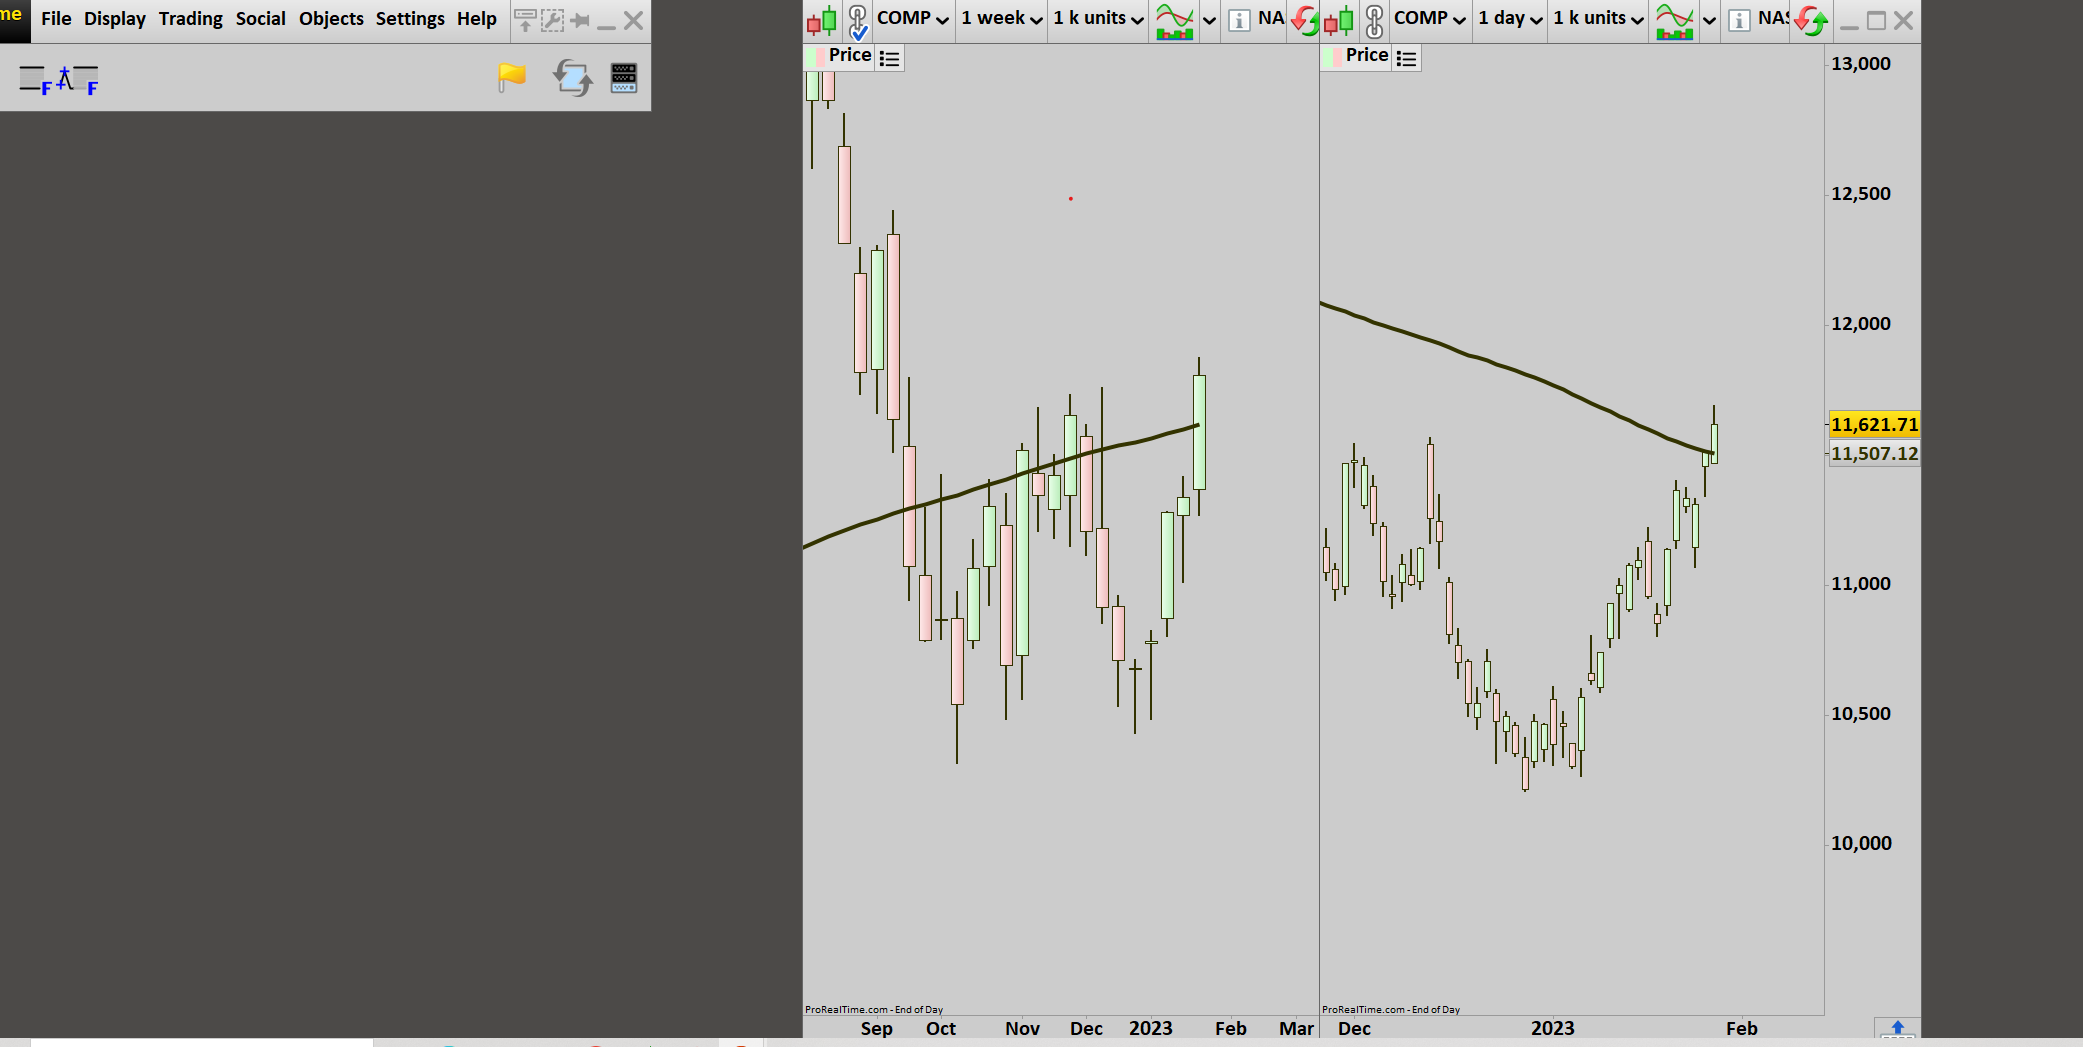Screen dimensions: 2083x1047
Task: Click the Fibonacci tool icon with blue compass
Action: [x=78, y=80]
